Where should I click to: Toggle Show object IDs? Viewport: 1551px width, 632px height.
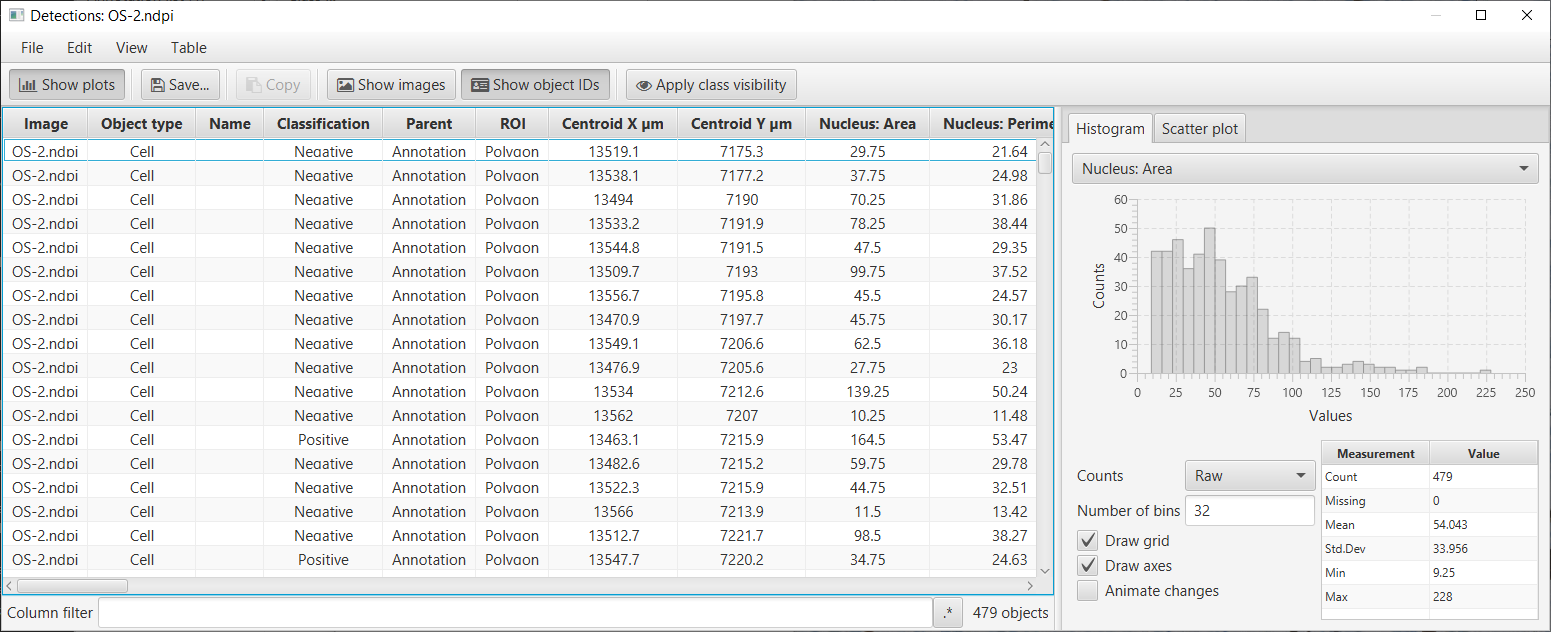tap(535, 85)
